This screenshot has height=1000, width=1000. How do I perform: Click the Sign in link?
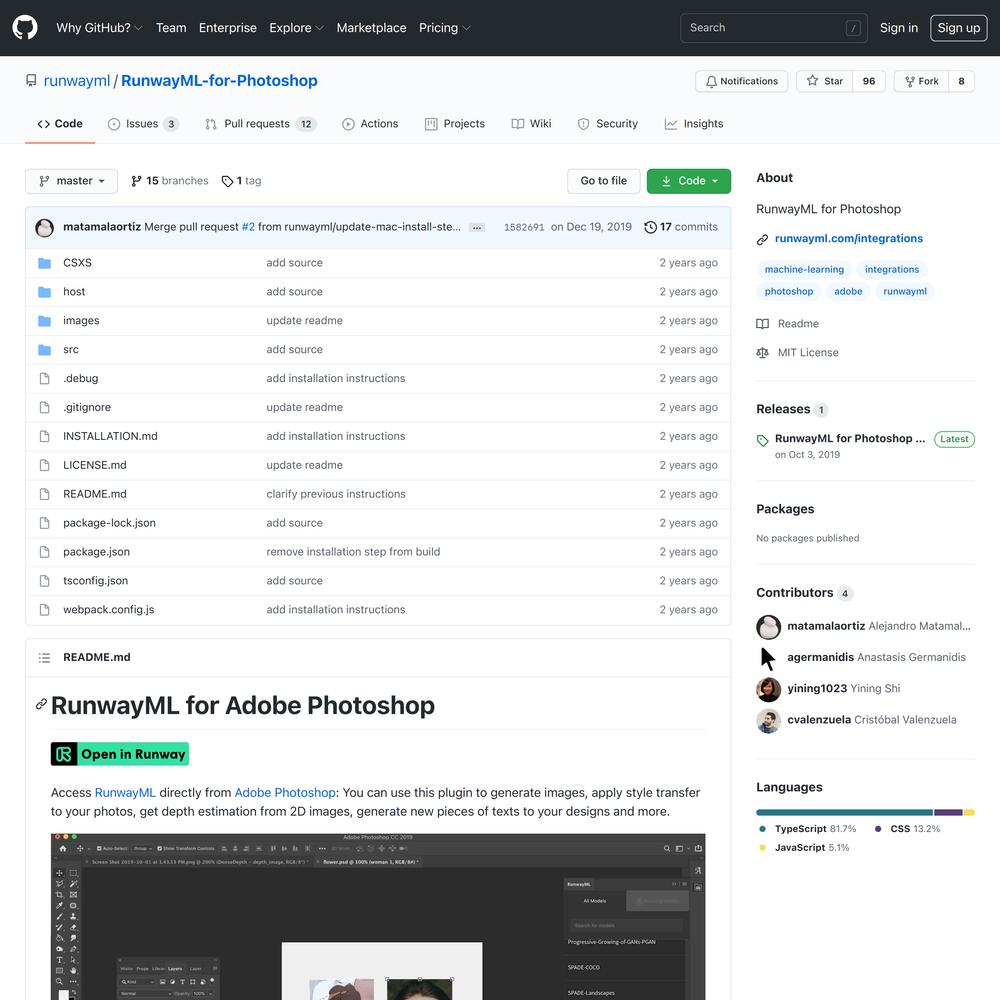pos(899,28)
